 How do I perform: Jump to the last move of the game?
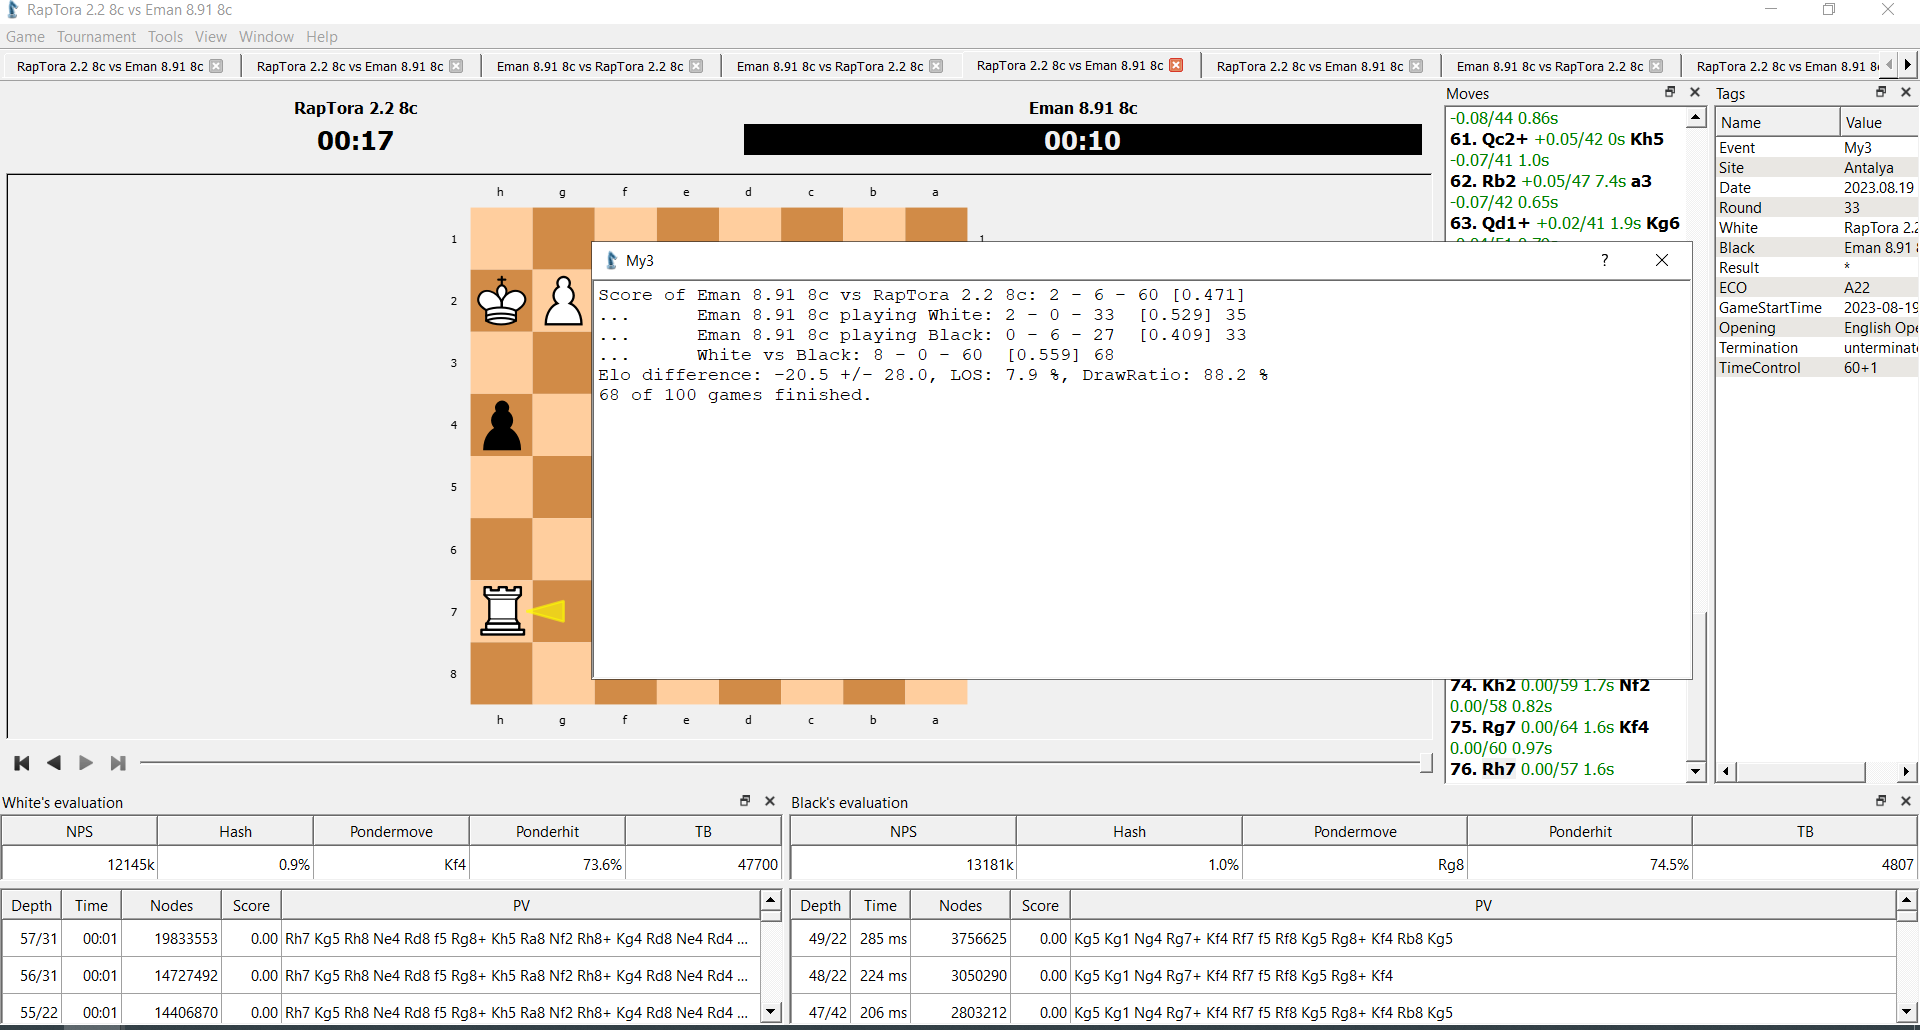pos(118,763)
